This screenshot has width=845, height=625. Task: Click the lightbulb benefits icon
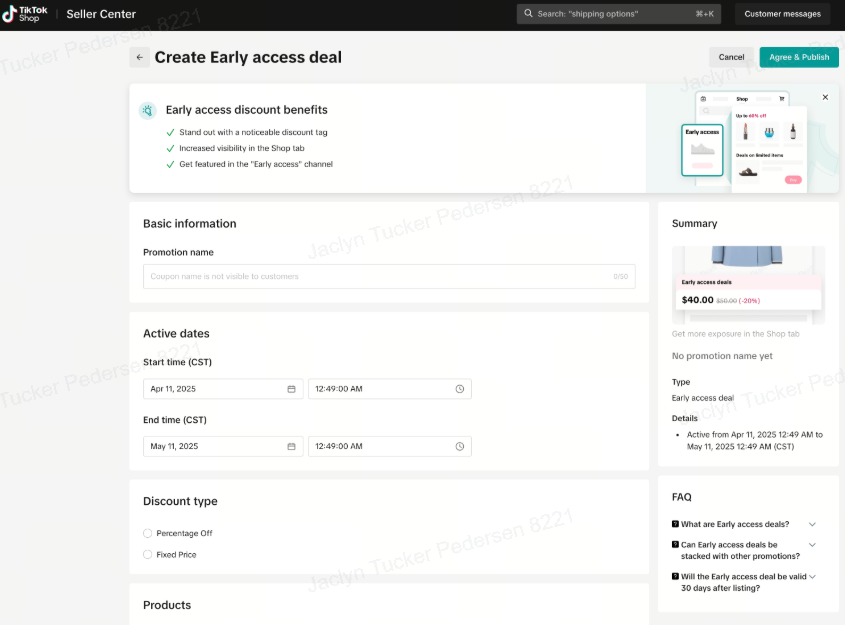coord(148,110)
